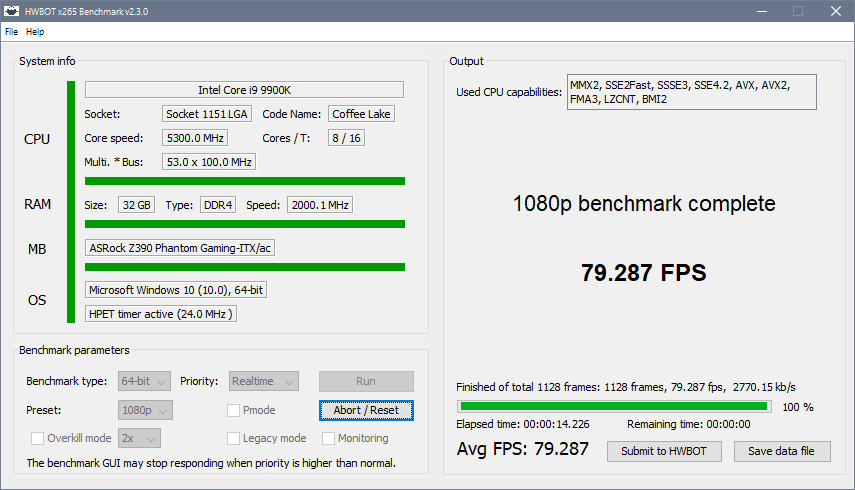855x490 pixels.
Task: Select the Socket 1151 LGA field
Action: [x=207, y=114]
